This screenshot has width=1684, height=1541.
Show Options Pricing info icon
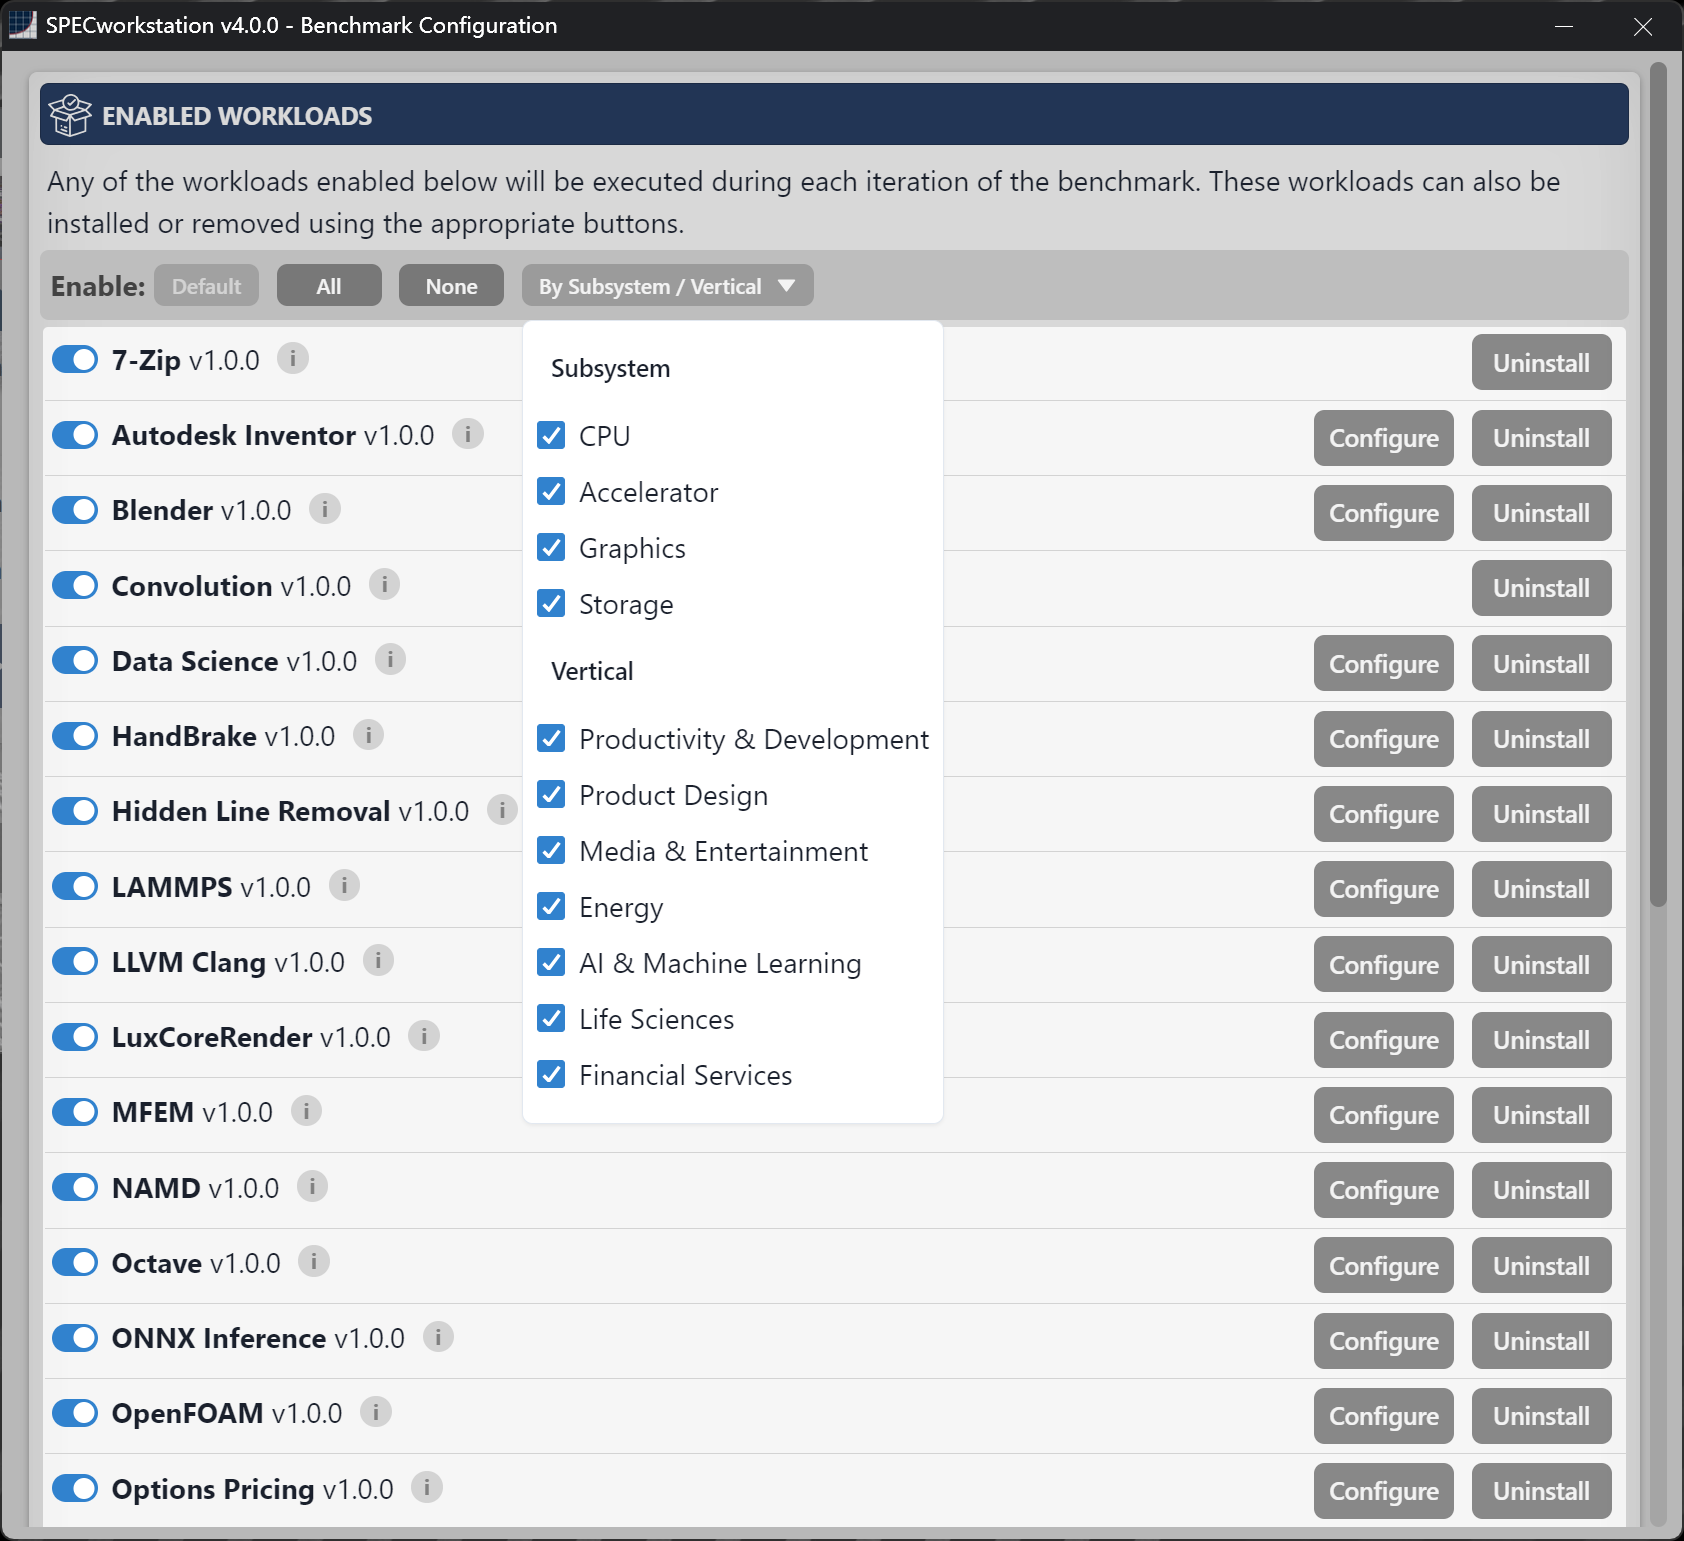(427, 1488)
